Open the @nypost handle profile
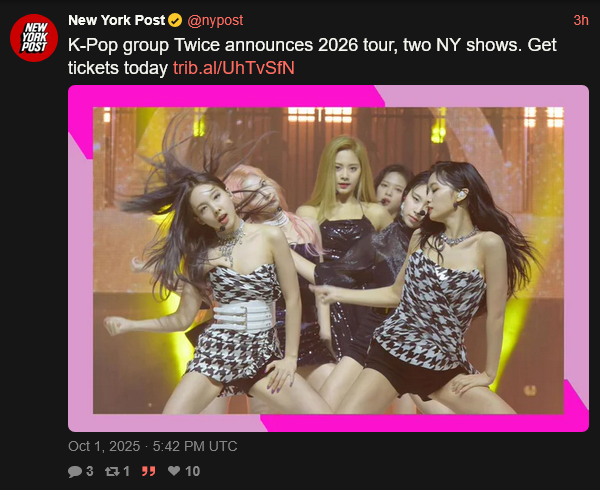This screenshot has width=600, height=490. 215,20
